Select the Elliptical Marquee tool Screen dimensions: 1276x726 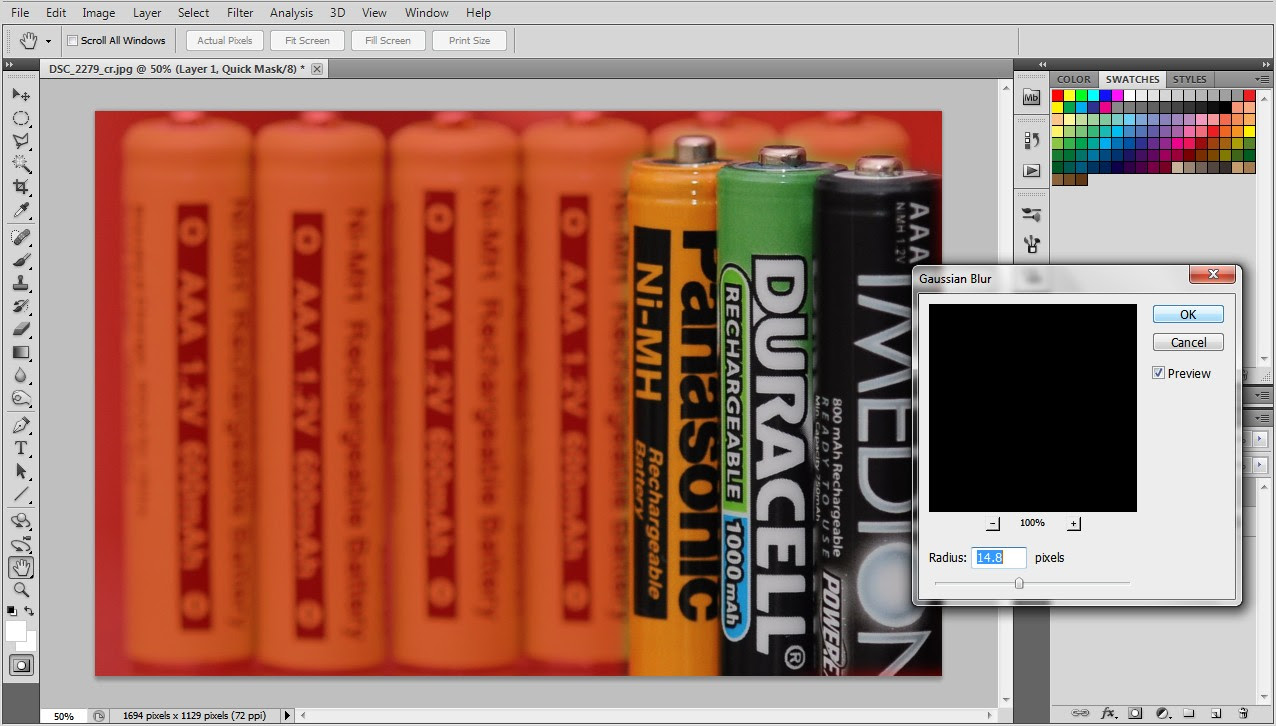point(21,118)
